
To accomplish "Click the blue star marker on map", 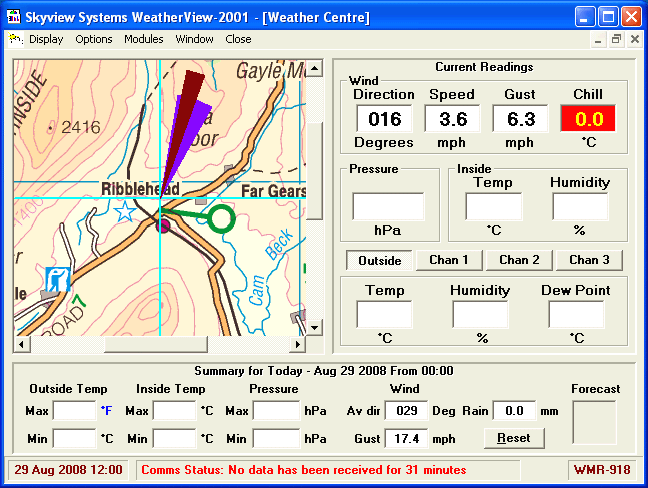I will tap(125, 212).
